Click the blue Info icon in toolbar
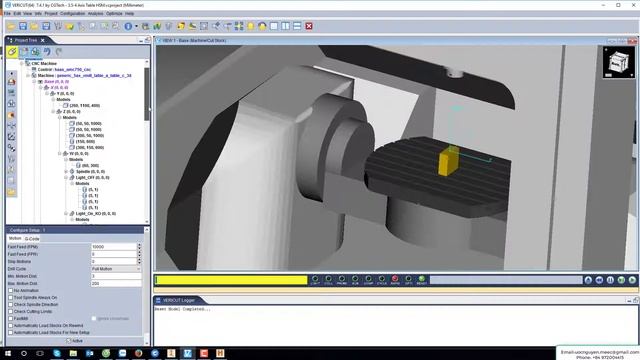 click(128, 26)
